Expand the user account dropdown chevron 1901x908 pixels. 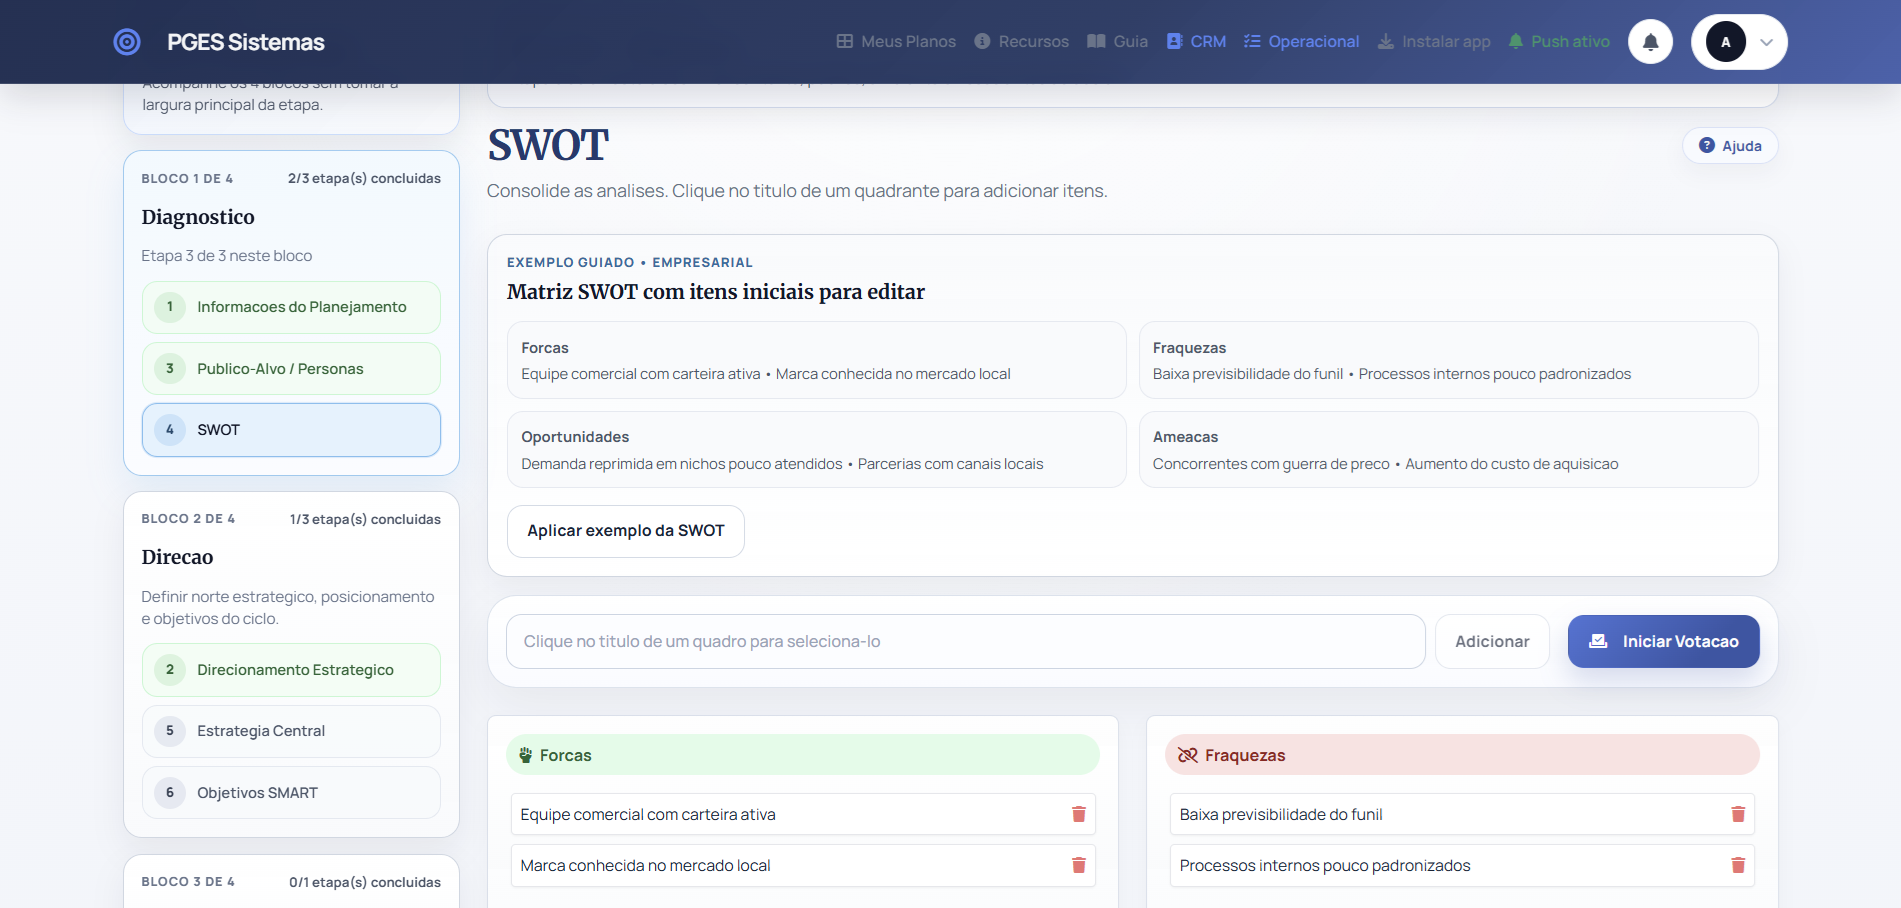1766,42
